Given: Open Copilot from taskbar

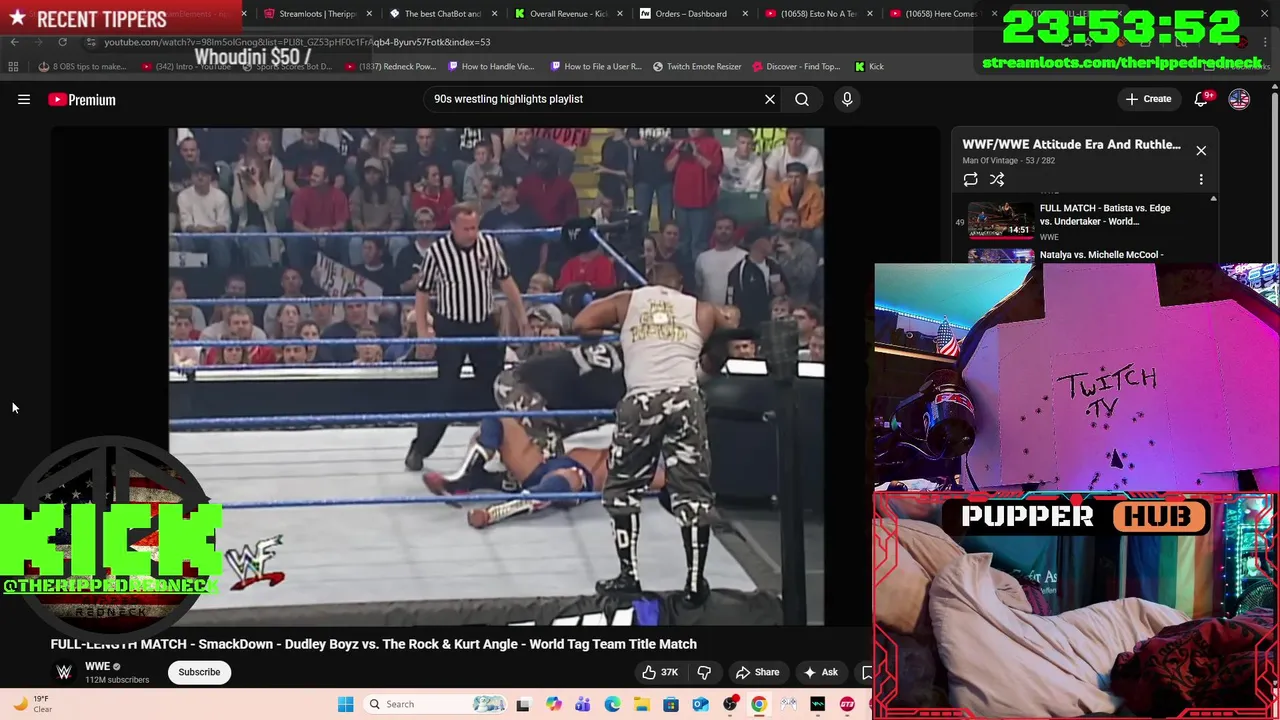Looking at the screenshot, I should (553, 704).
